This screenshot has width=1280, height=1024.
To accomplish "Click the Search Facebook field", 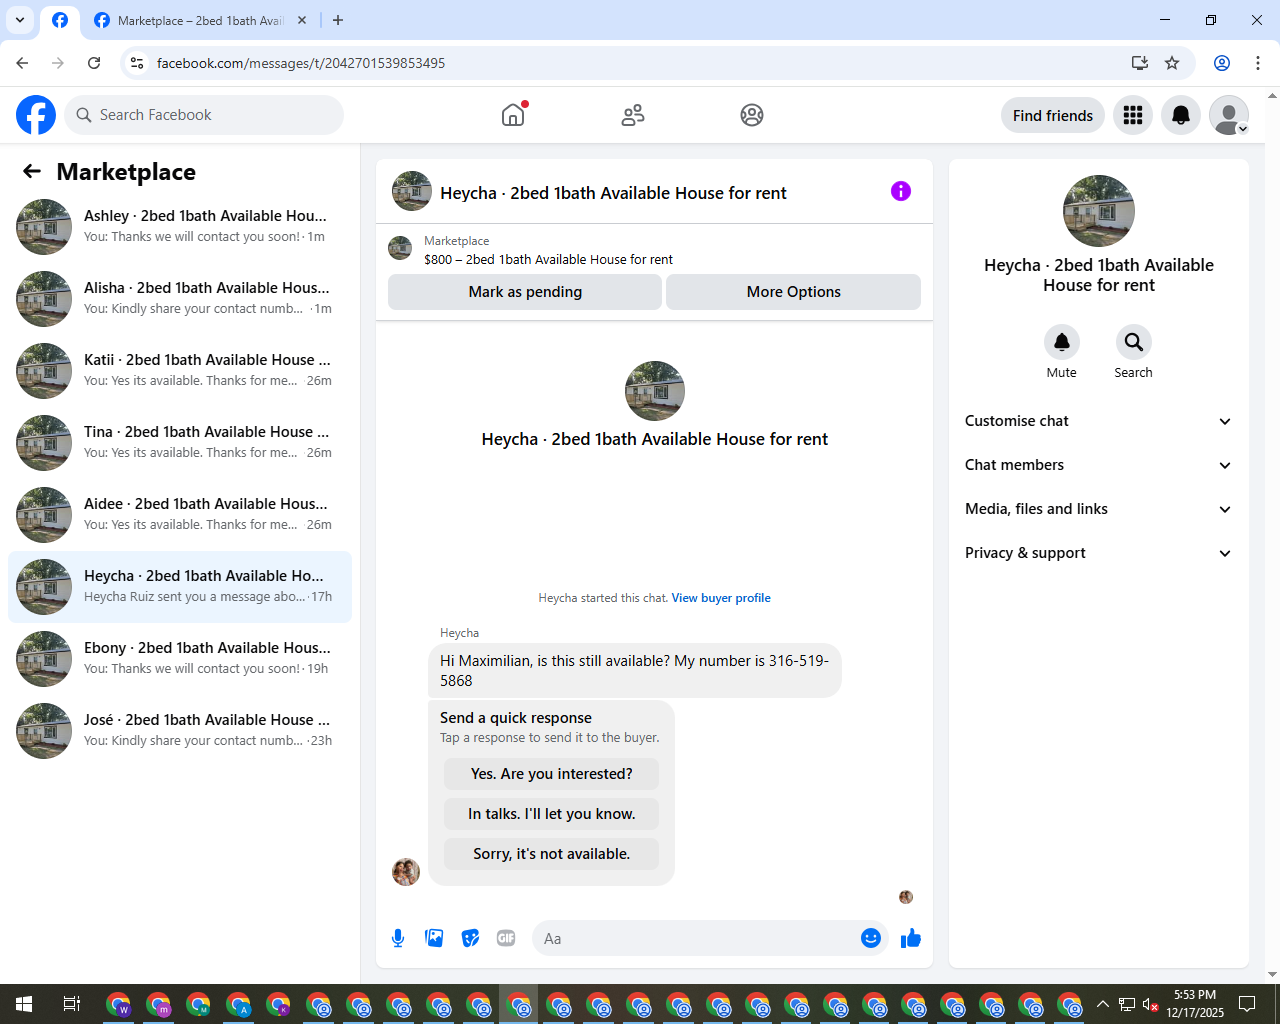I will point(204,115).
